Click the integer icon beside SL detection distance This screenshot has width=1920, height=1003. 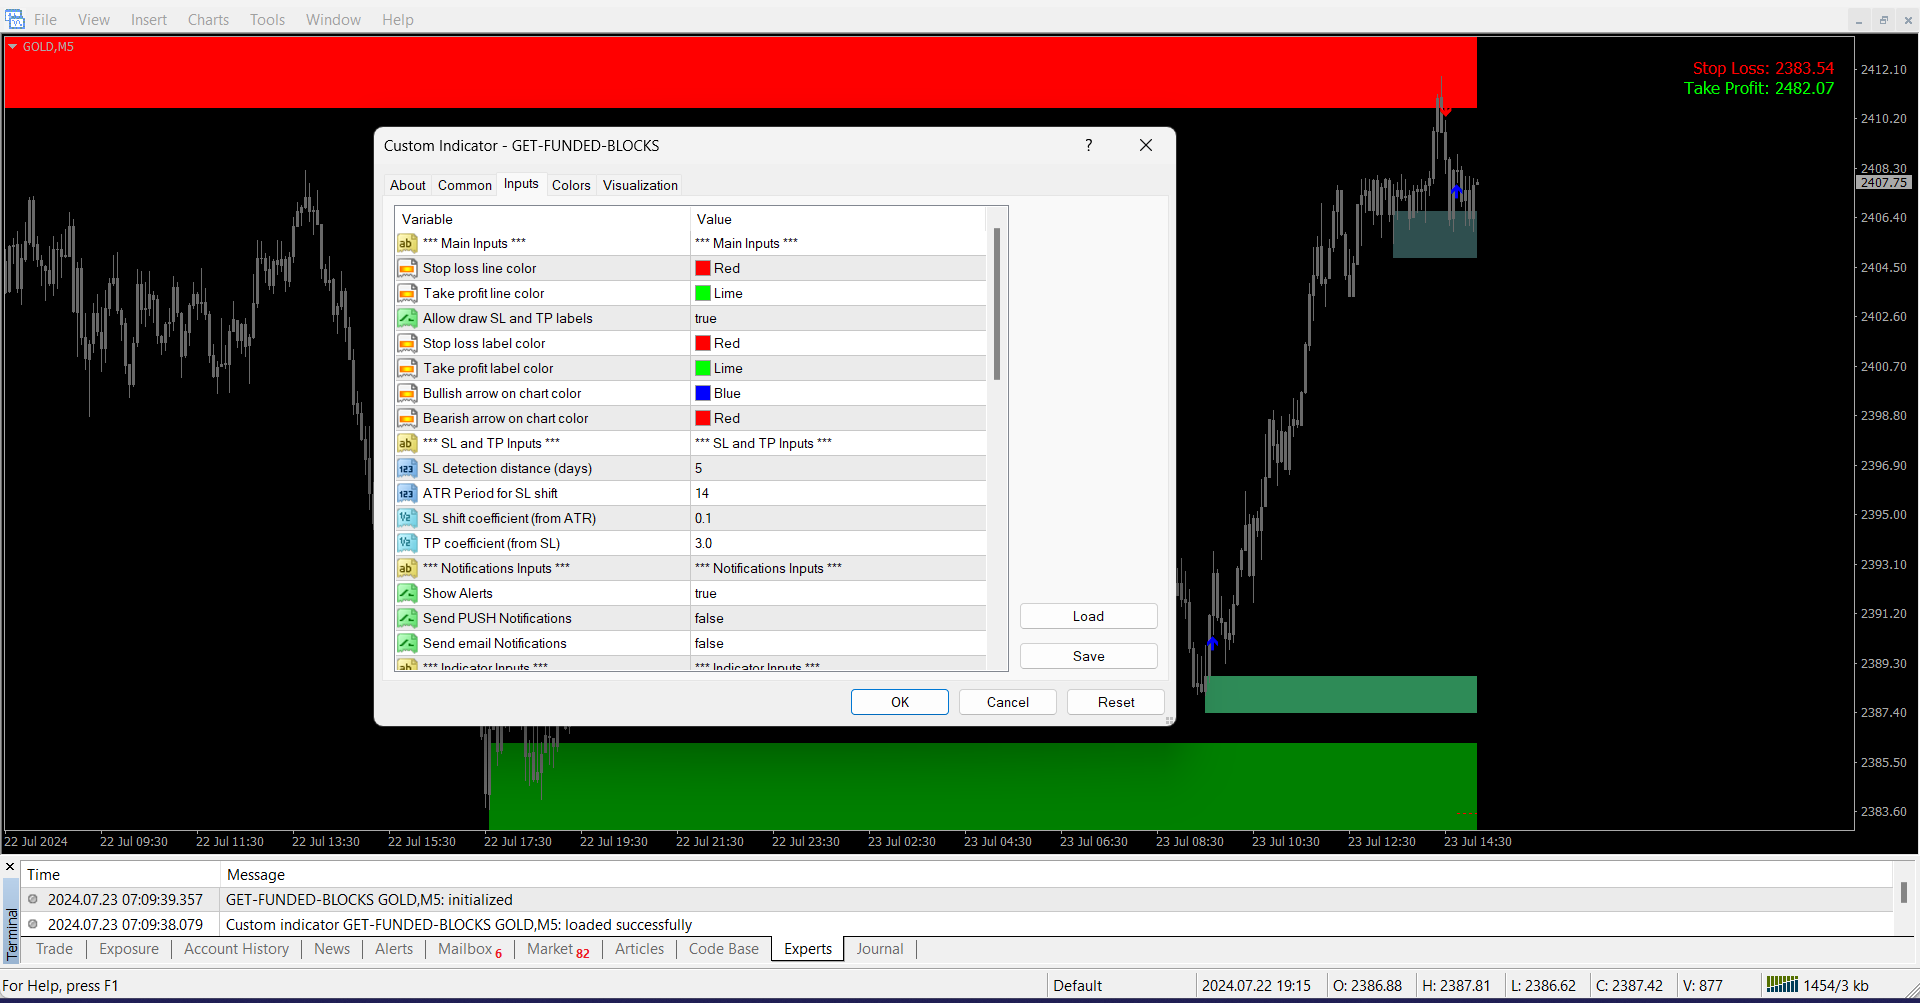click(407, 468)
